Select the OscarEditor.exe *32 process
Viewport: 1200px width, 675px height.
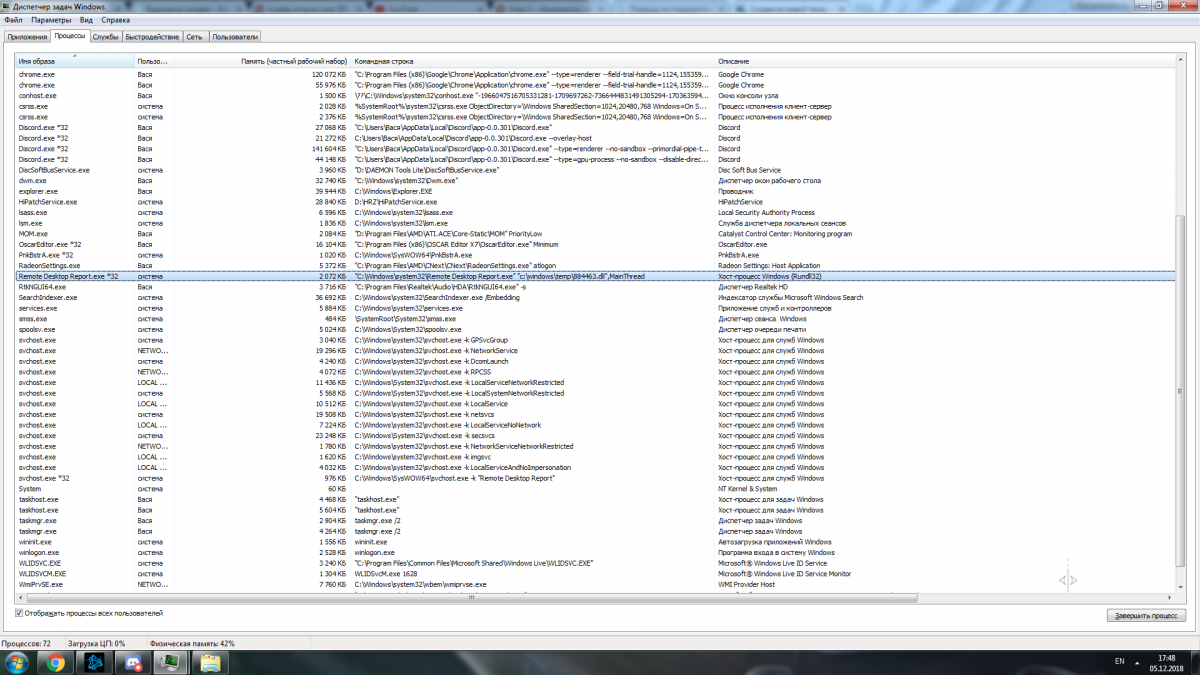(x=594, y=244)
